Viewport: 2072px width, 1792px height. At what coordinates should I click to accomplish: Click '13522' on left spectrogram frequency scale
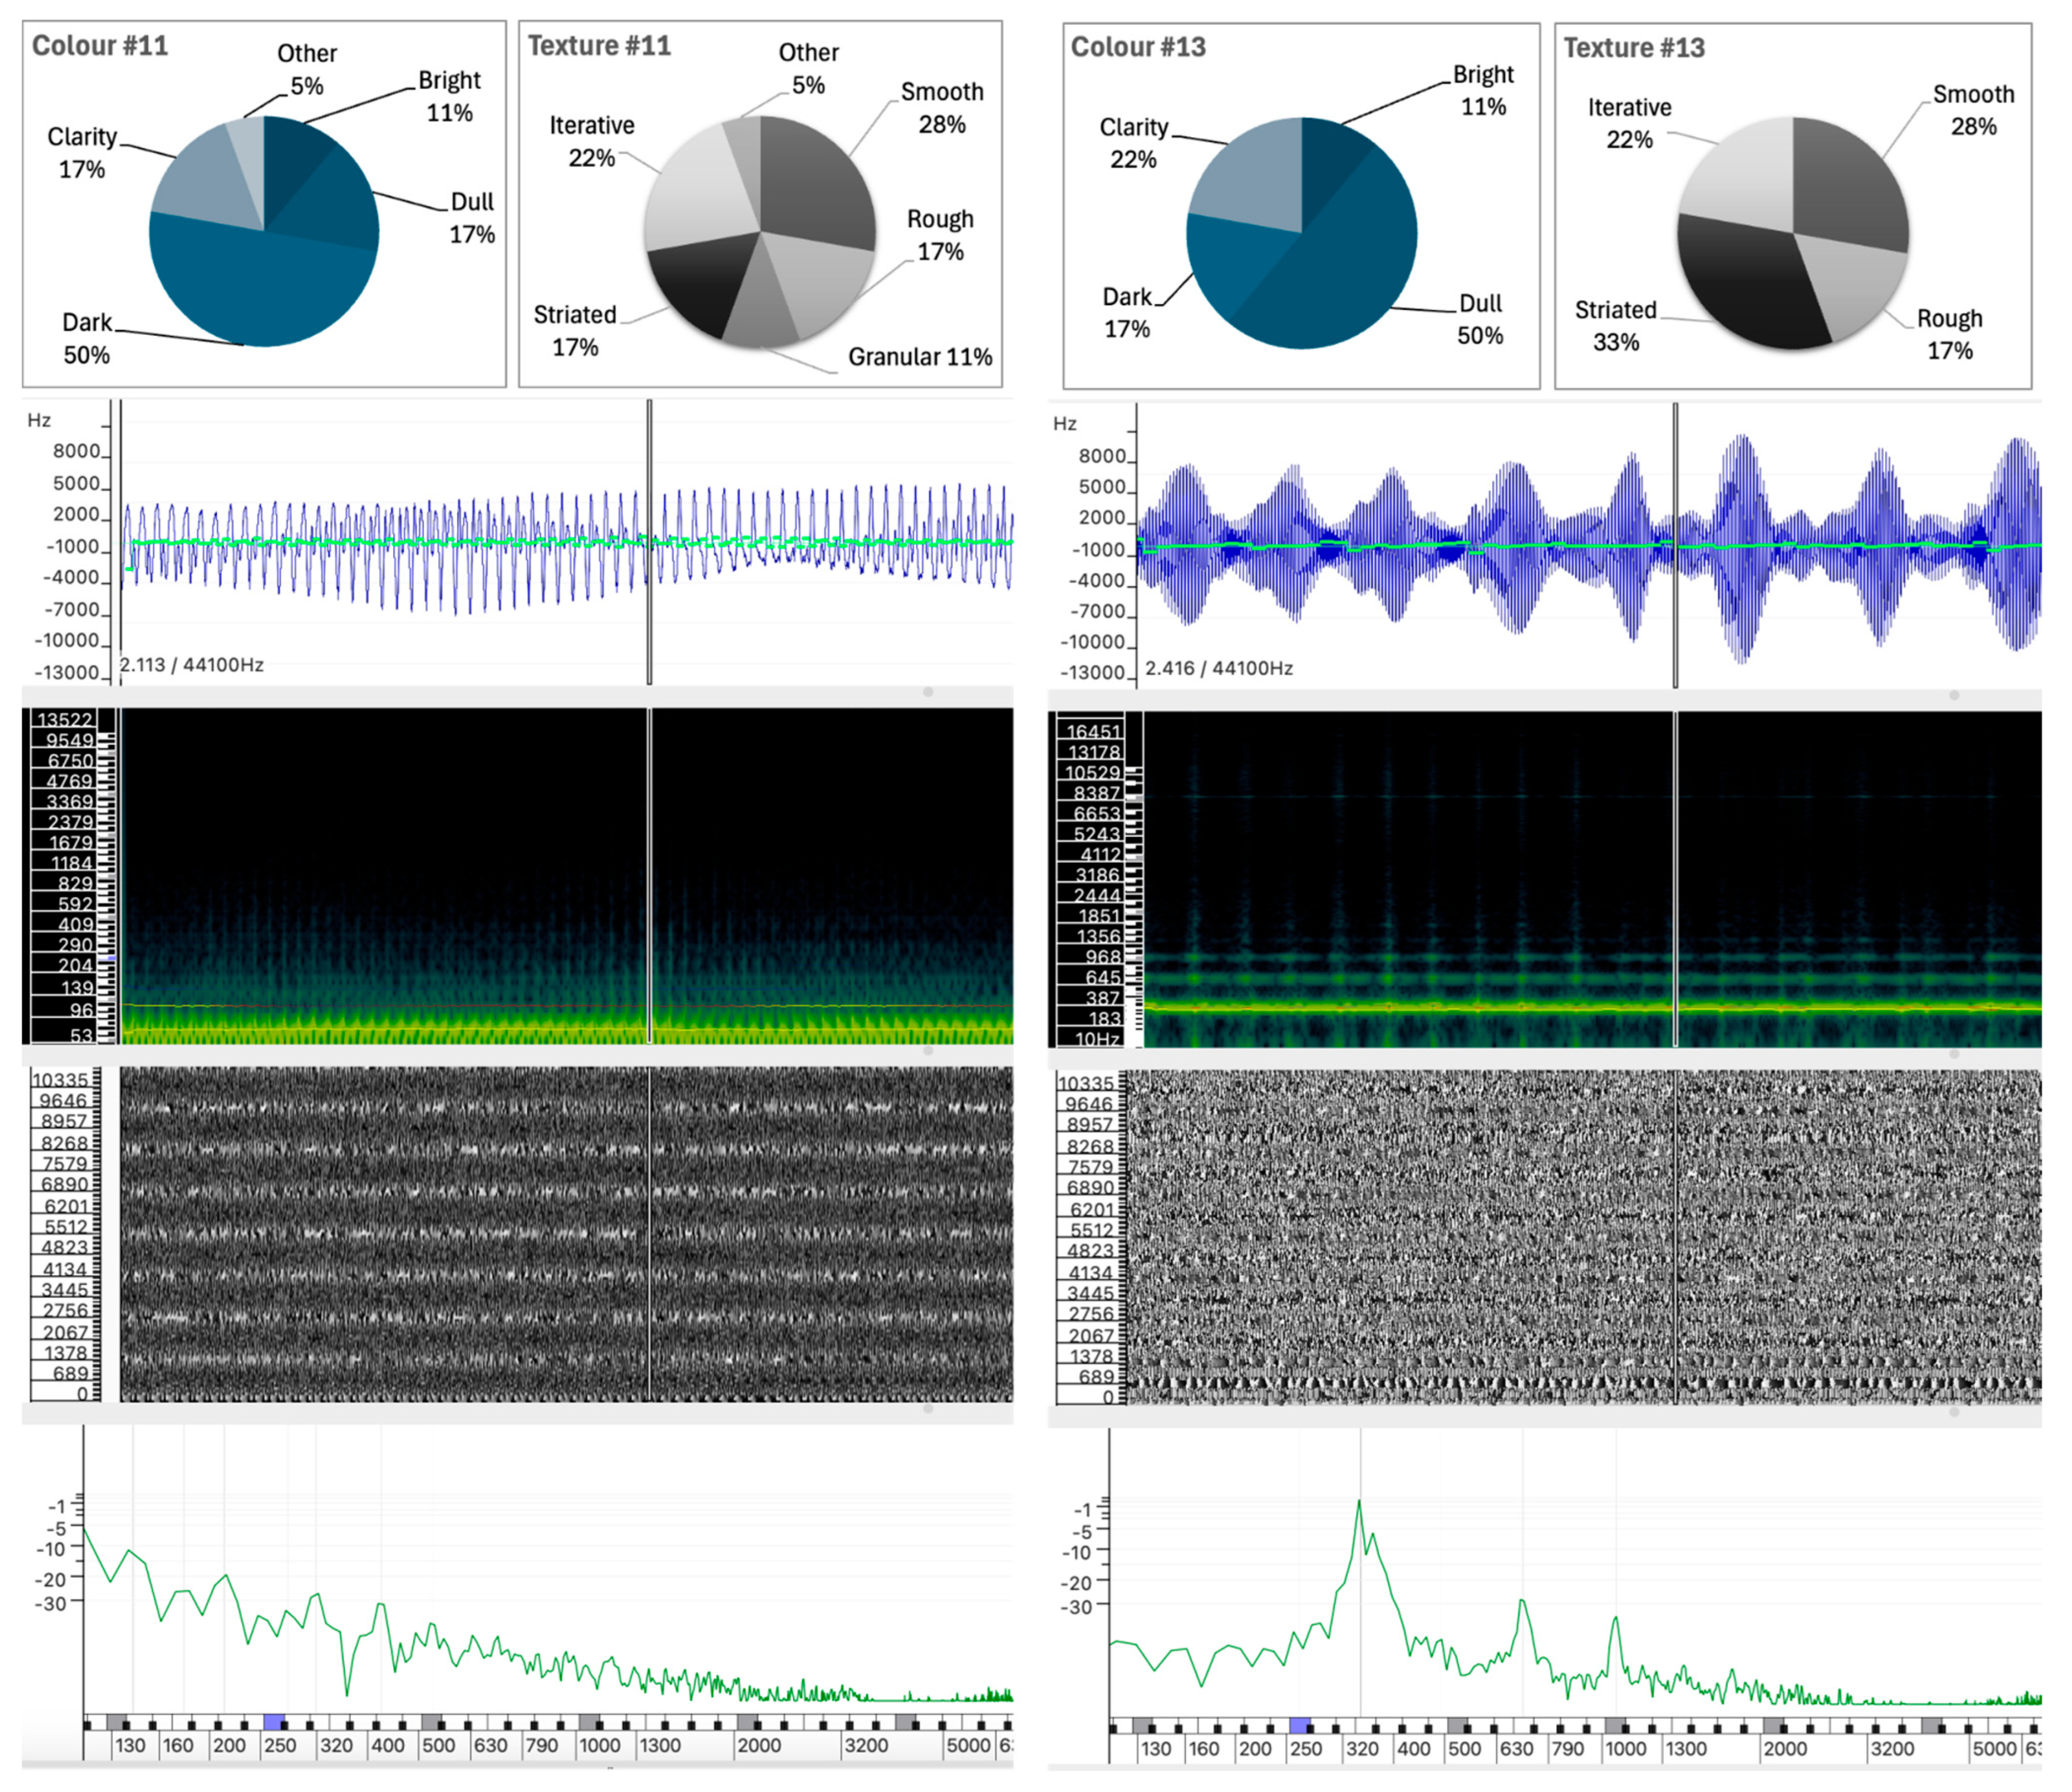(x=64, y=720)
